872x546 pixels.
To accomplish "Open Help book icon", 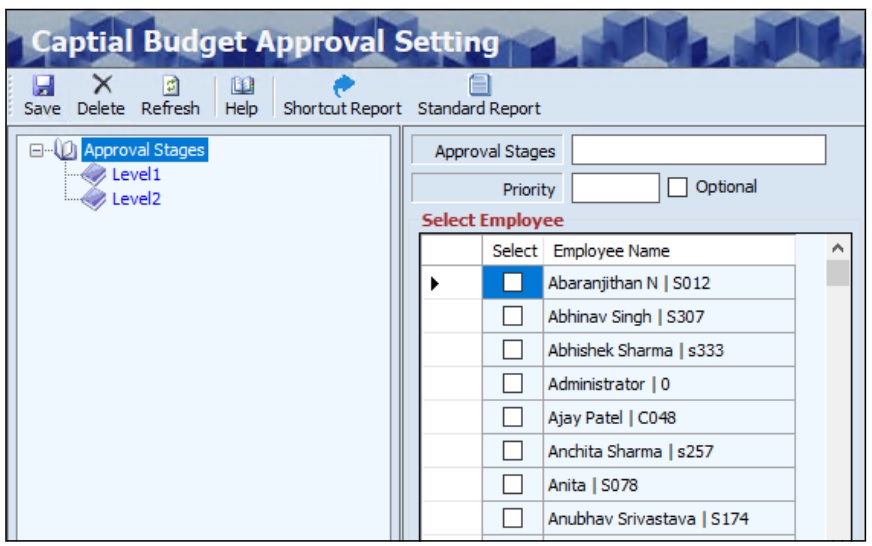I will [x=241, y=86].
